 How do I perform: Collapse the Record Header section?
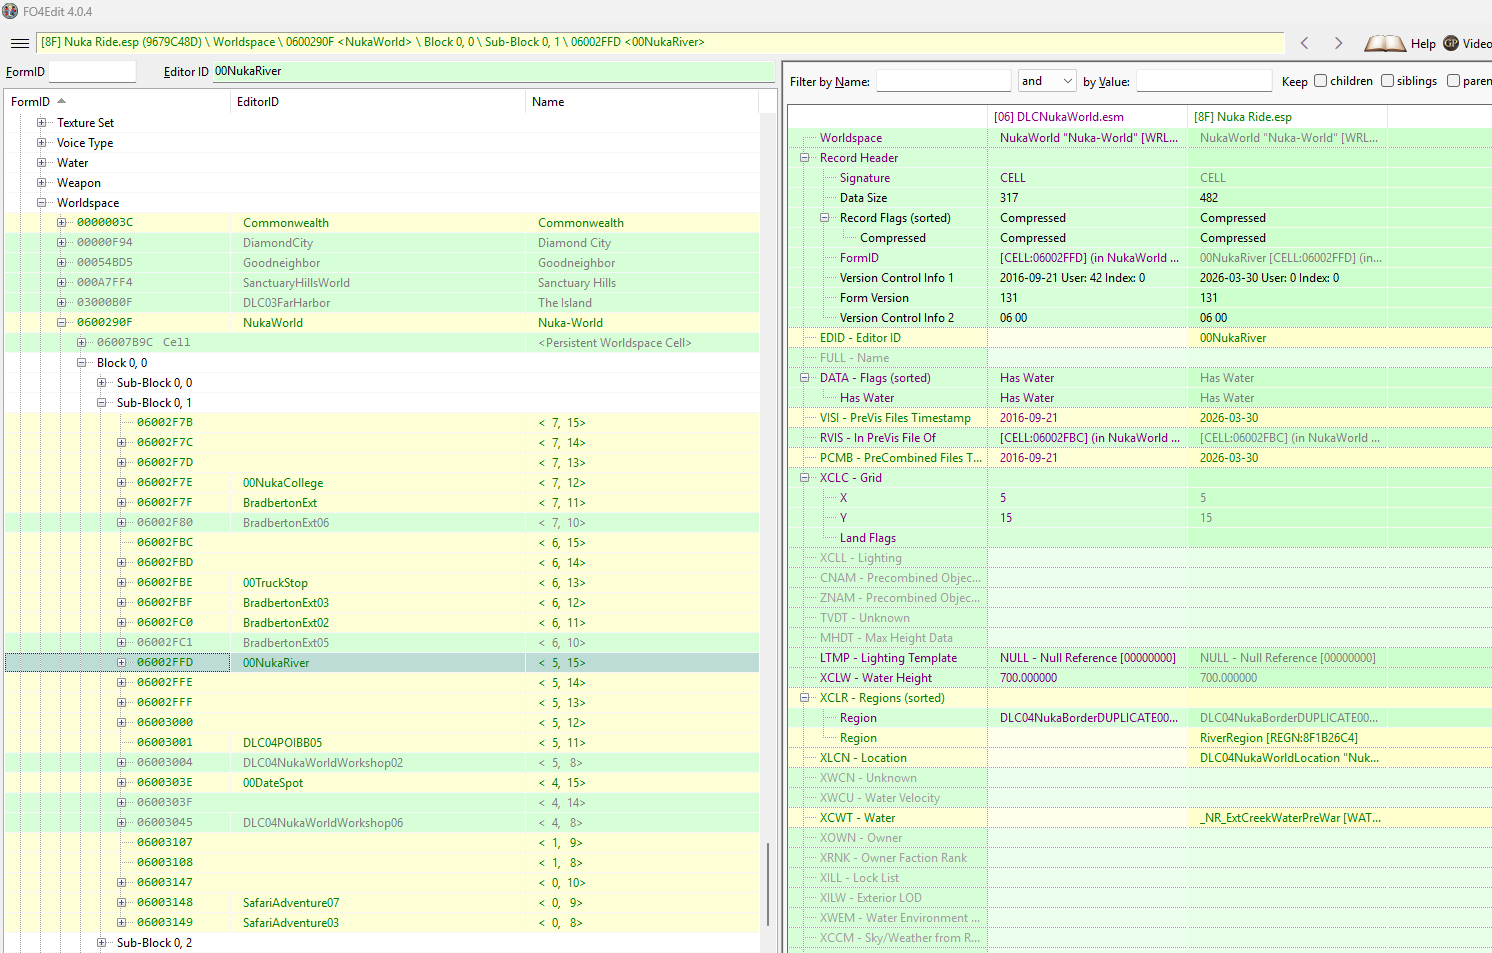805,158
